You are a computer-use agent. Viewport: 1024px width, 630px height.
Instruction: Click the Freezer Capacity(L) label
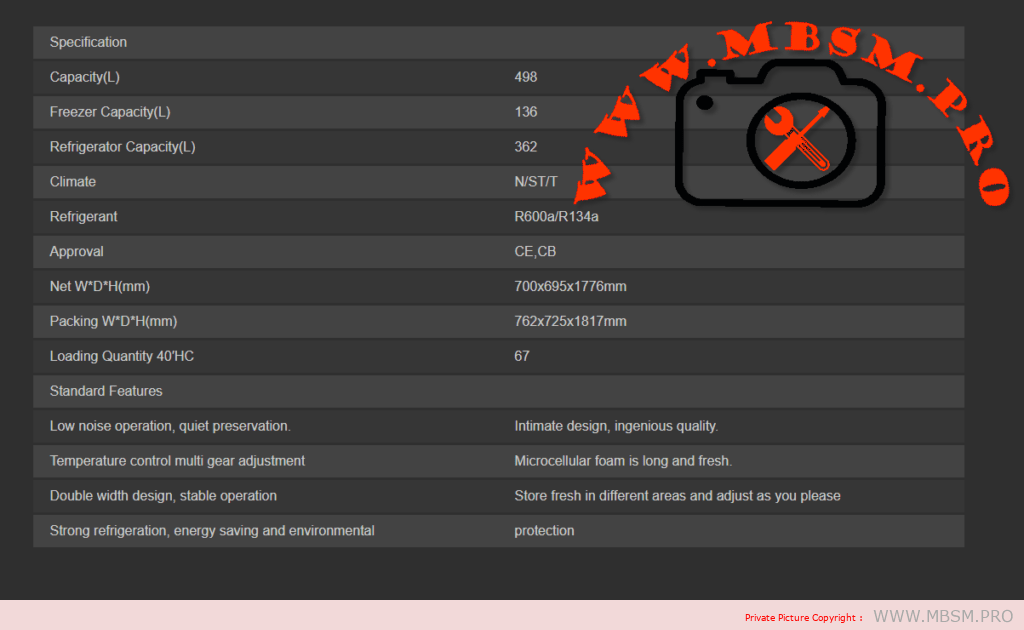[x=110, y=112]
